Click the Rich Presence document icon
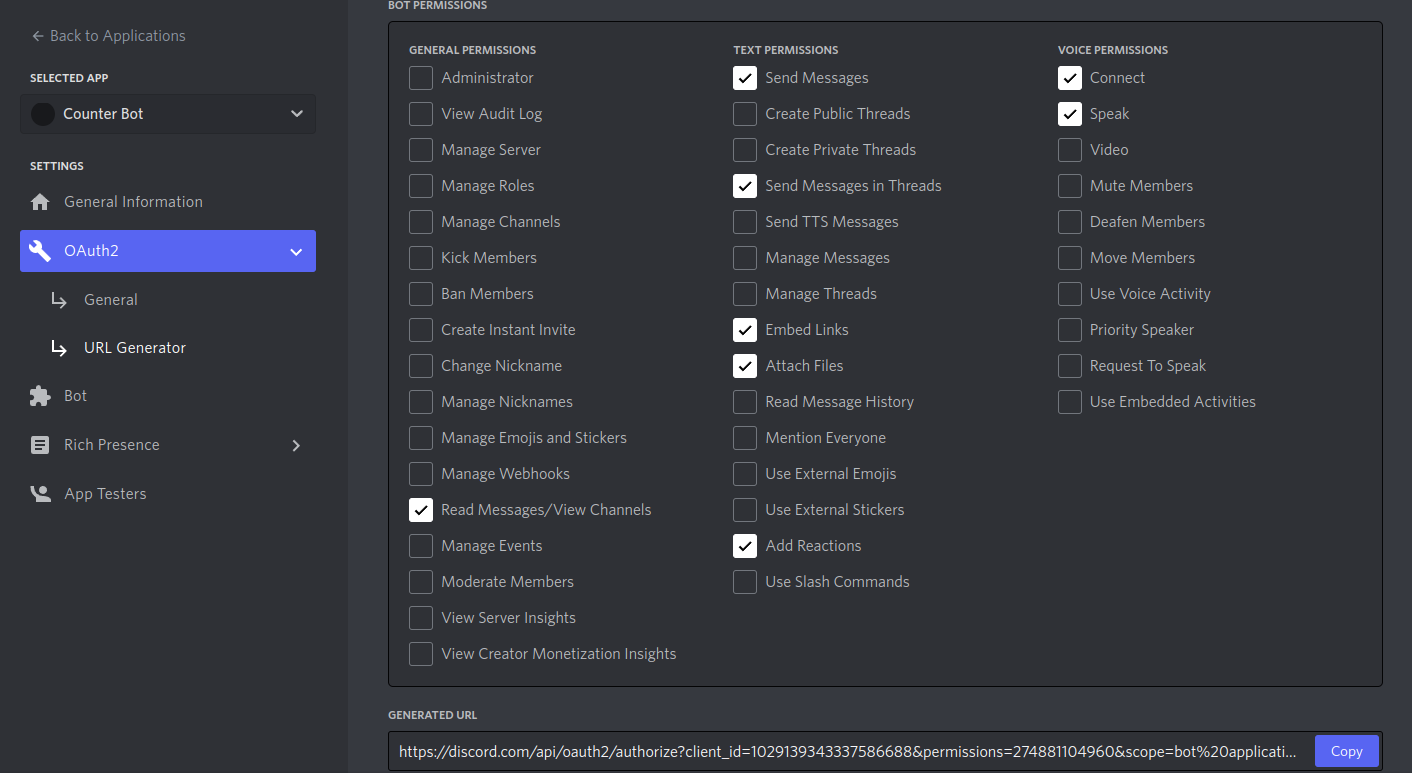 click(x=40, y=445)
